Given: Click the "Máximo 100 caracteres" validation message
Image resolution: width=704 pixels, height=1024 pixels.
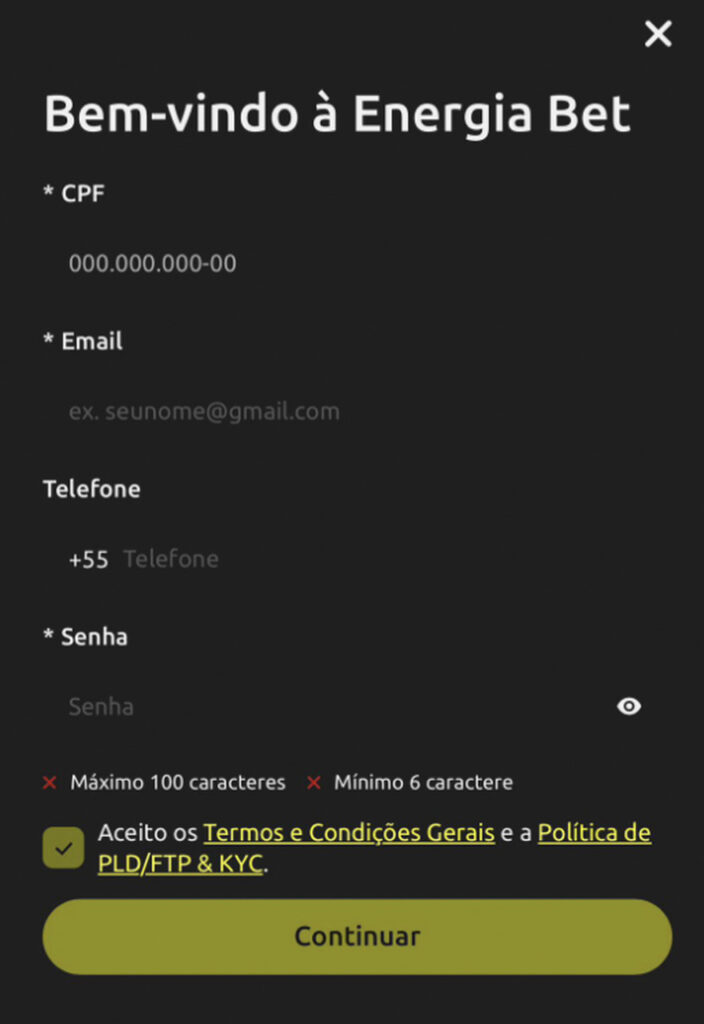Looking at the screenshot, I should [x=176, y=783].
